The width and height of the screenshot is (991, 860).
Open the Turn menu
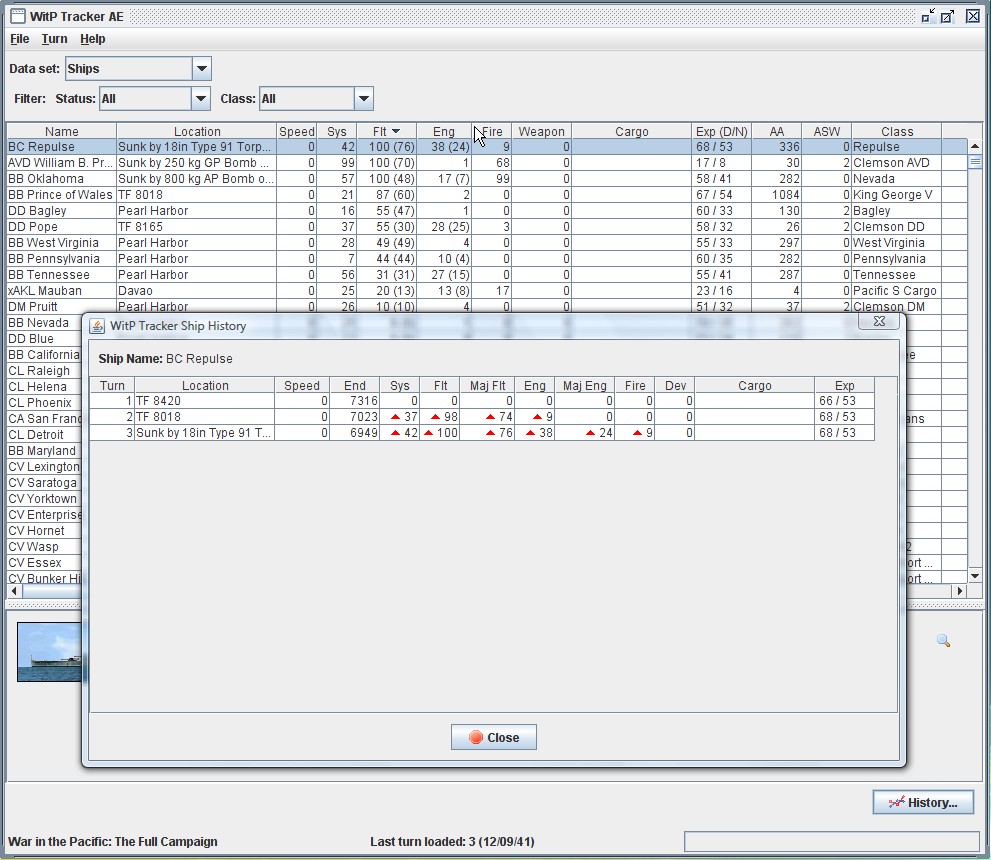(54, 39)
